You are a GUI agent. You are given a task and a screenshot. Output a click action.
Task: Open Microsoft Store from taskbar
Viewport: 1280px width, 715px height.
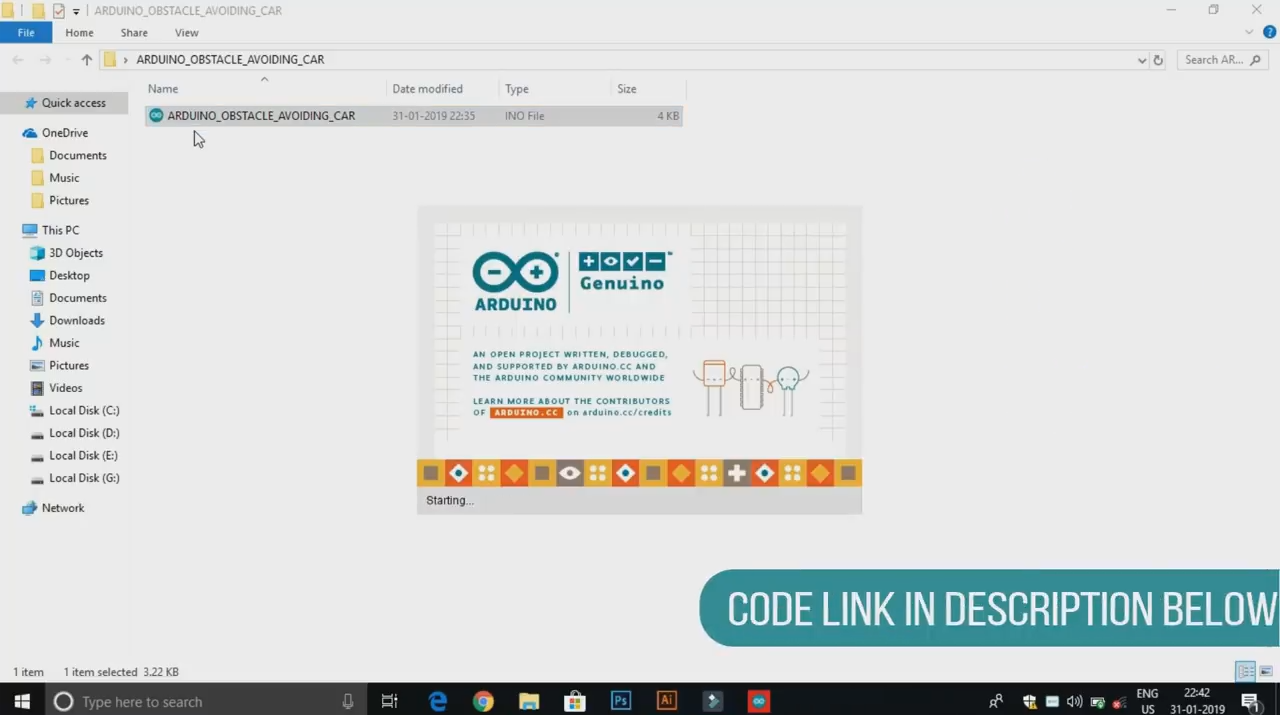pos(575,701)
